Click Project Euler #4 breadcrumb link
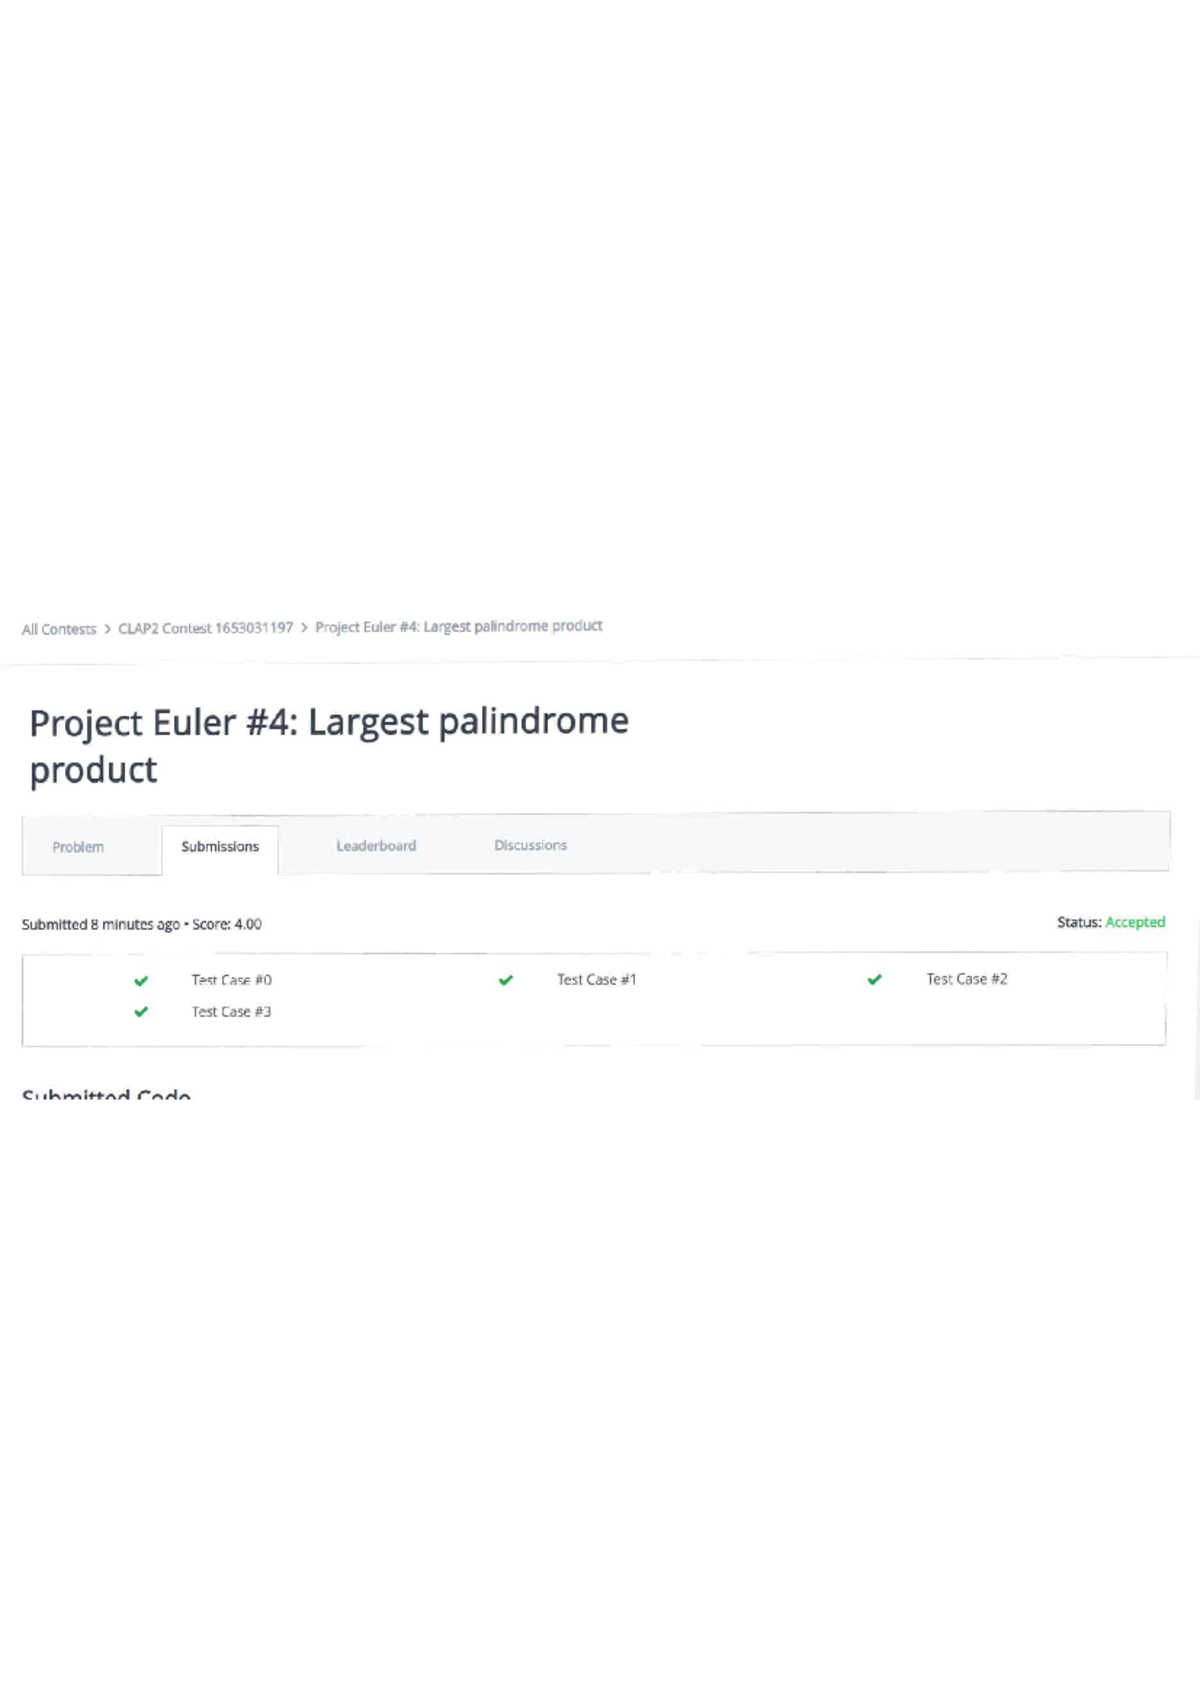Viewport: 1200px width, 1698px height. tap(459, 626)
